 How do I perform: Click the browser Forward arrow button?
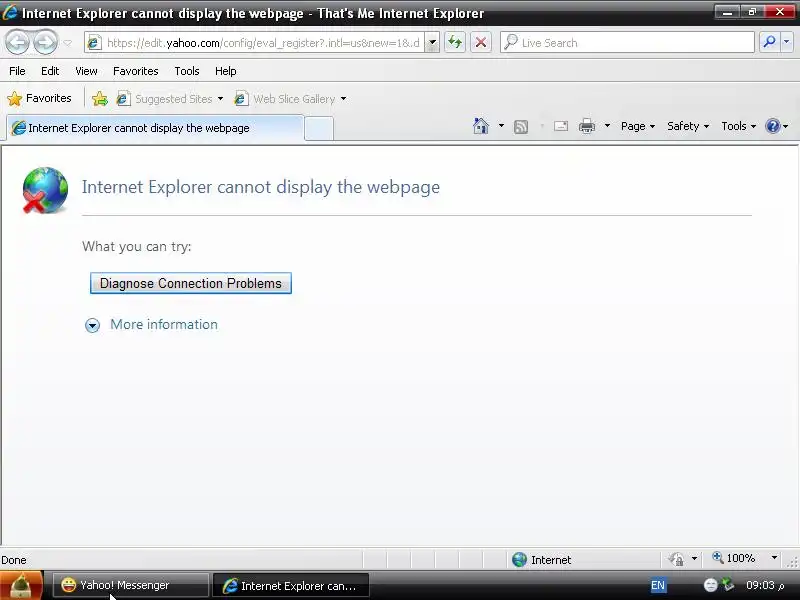[x=45, y=42]
